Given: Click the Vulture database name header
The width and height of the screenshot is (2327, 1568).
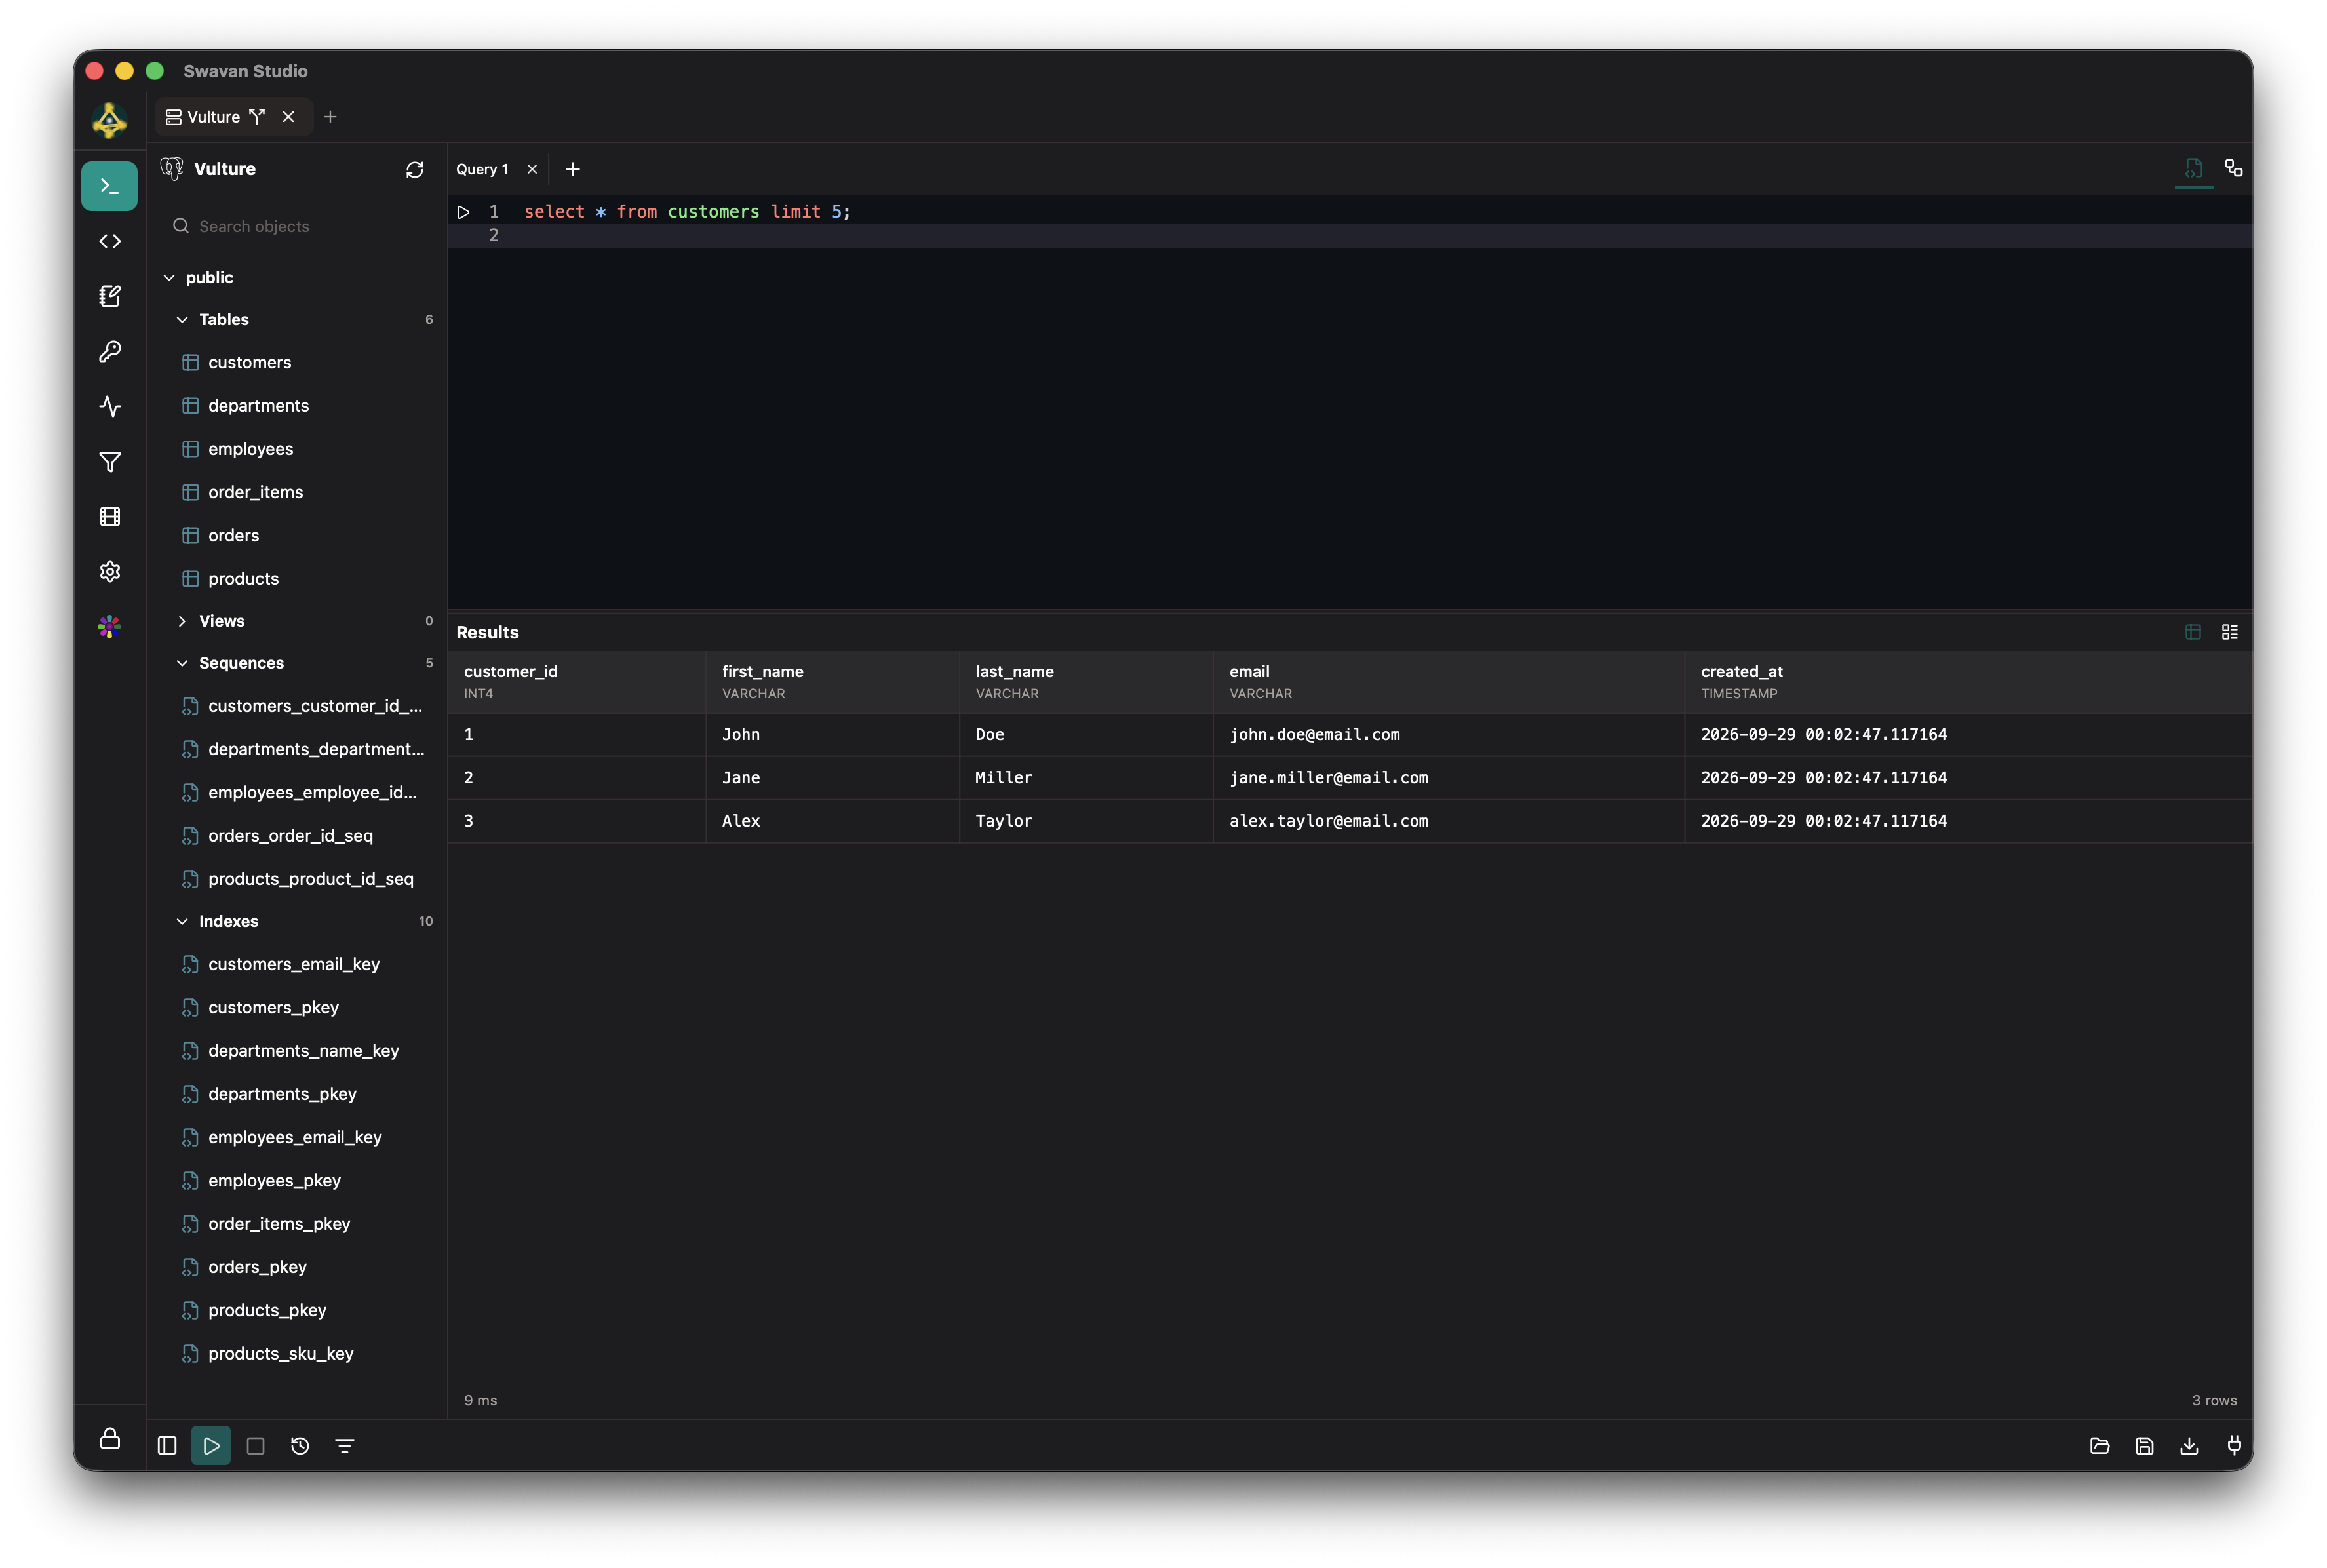Looking at the screenshot, I should 225,169.
